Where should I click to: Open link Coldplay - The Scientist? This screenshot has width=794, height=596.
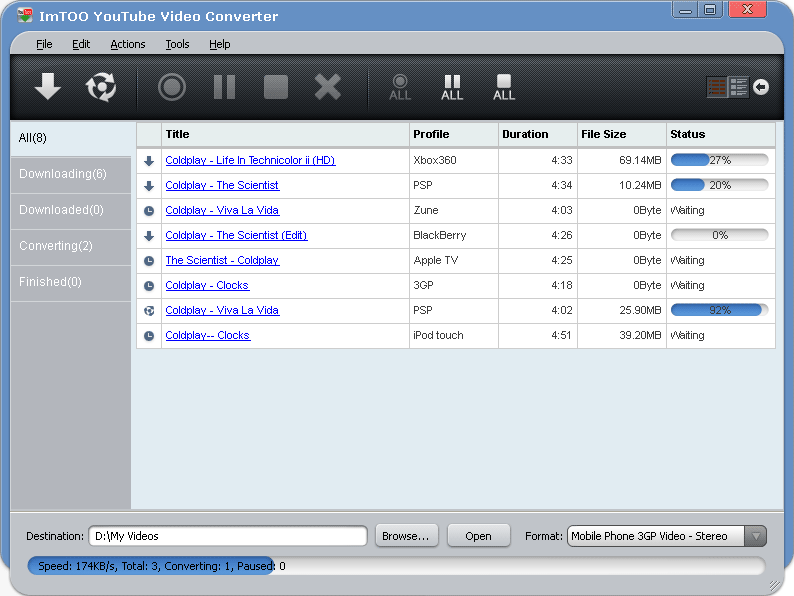(222, 185)
